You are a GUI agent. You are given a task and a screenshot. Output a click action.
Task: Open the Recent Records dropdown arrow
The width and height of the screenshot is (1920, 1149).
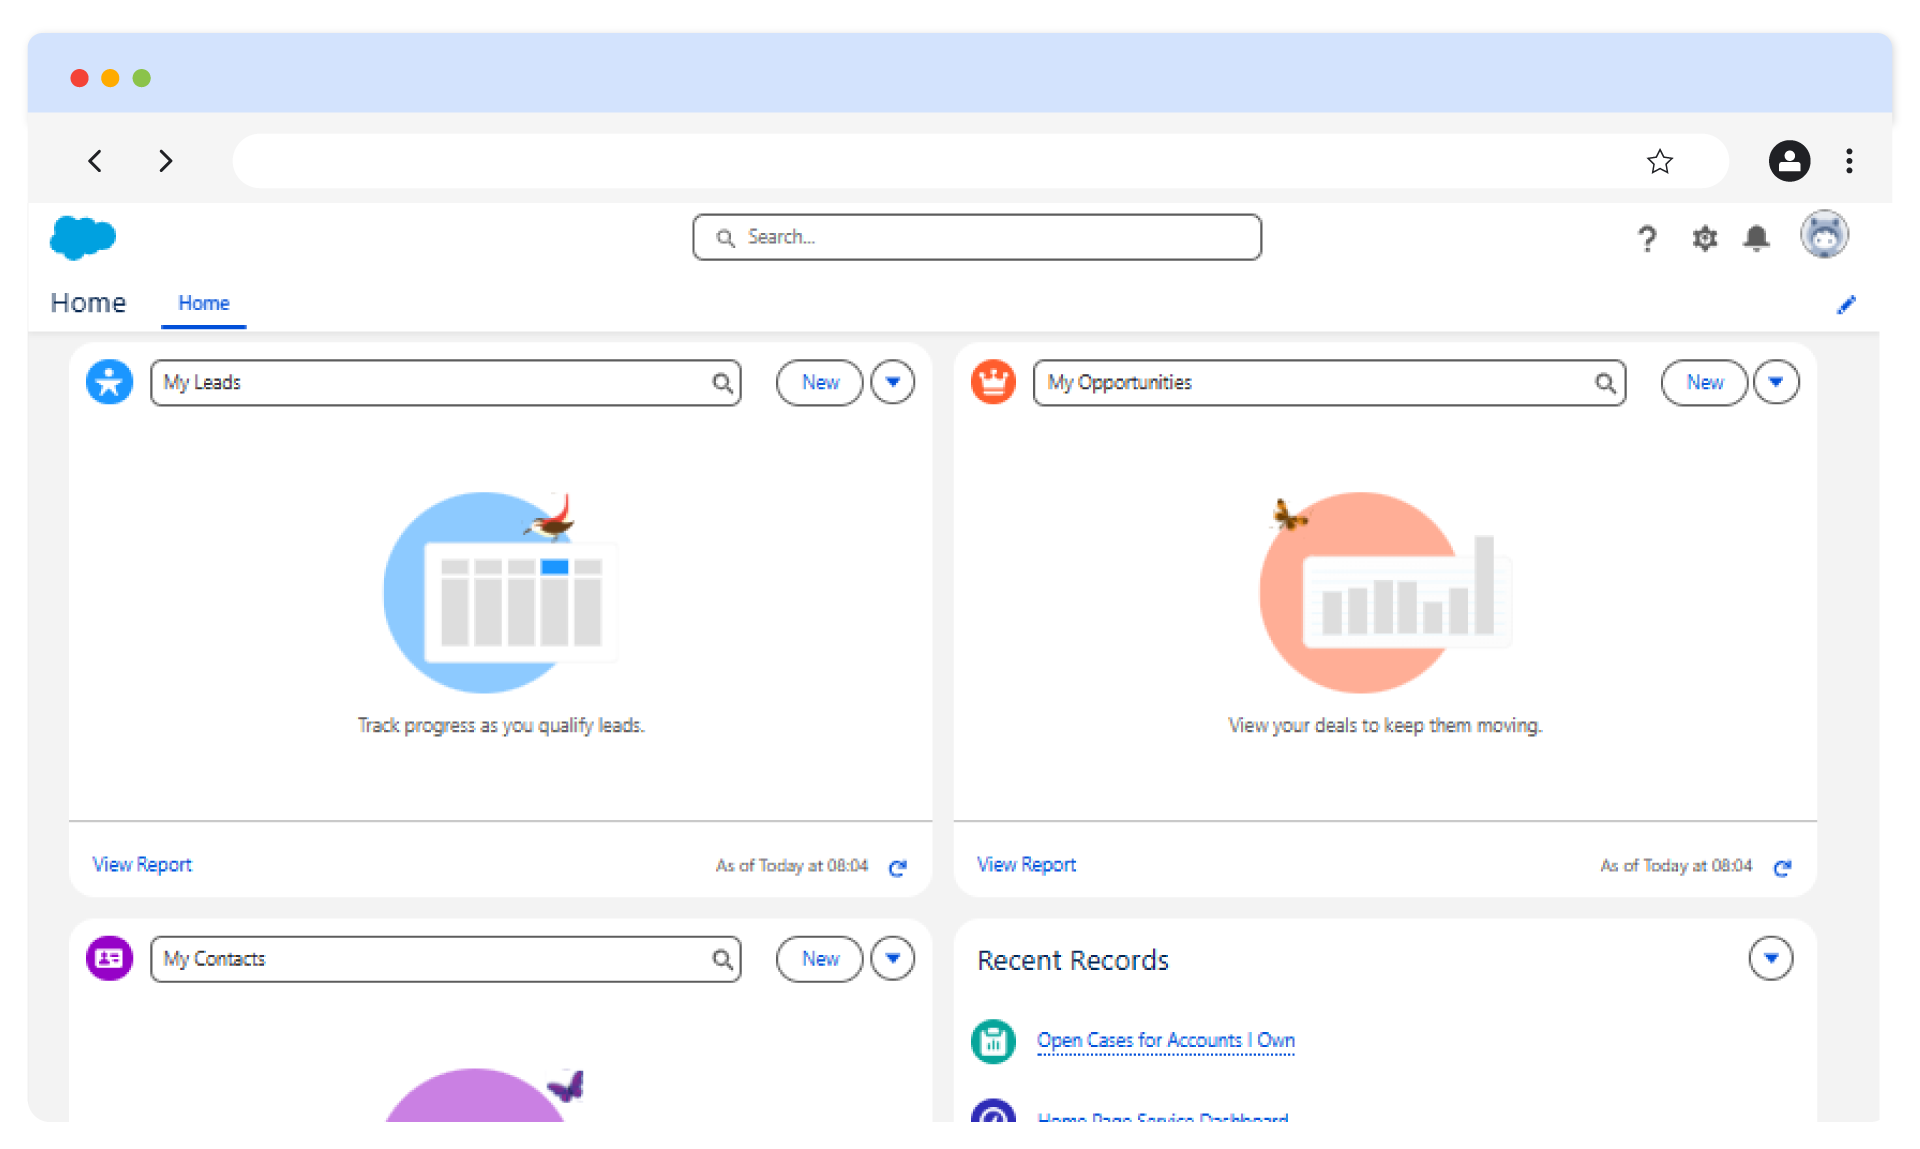click(1770, 958)
